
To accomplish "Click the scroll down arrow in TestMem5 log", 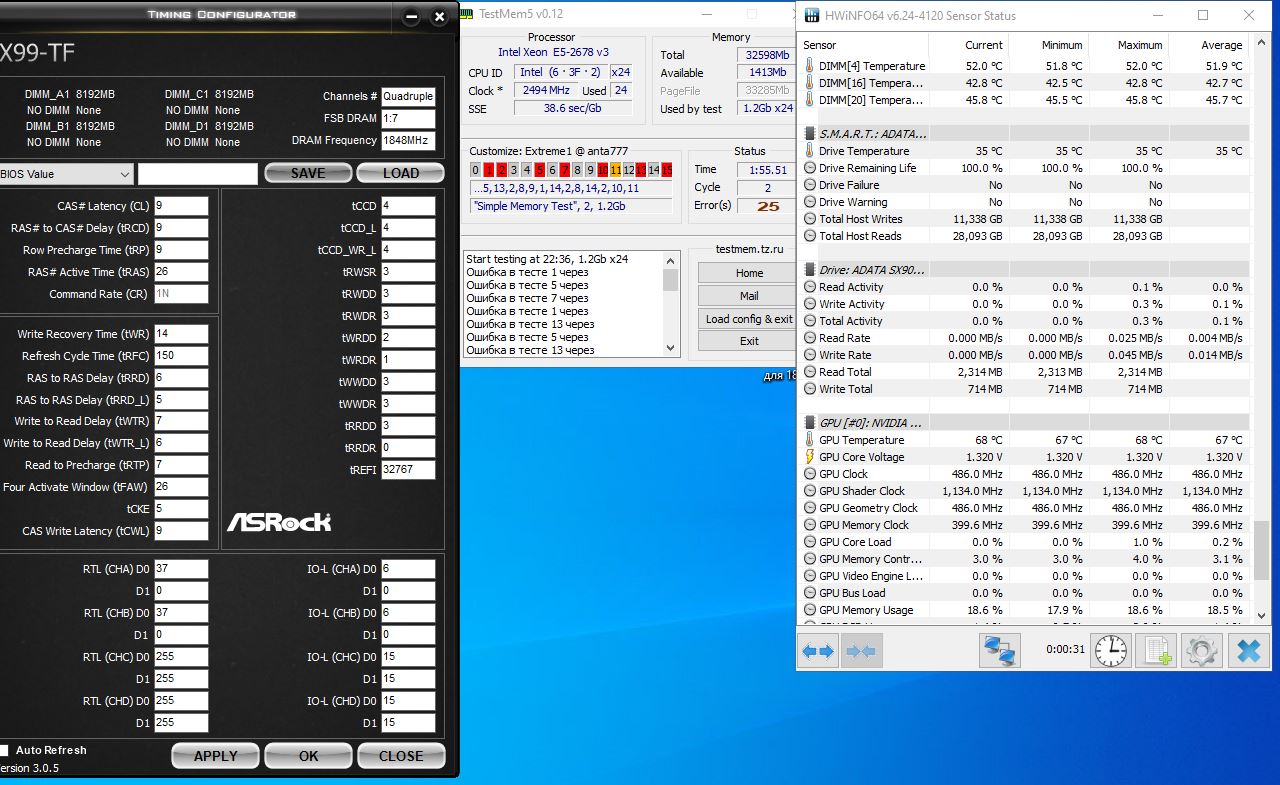I will point(671,347).
